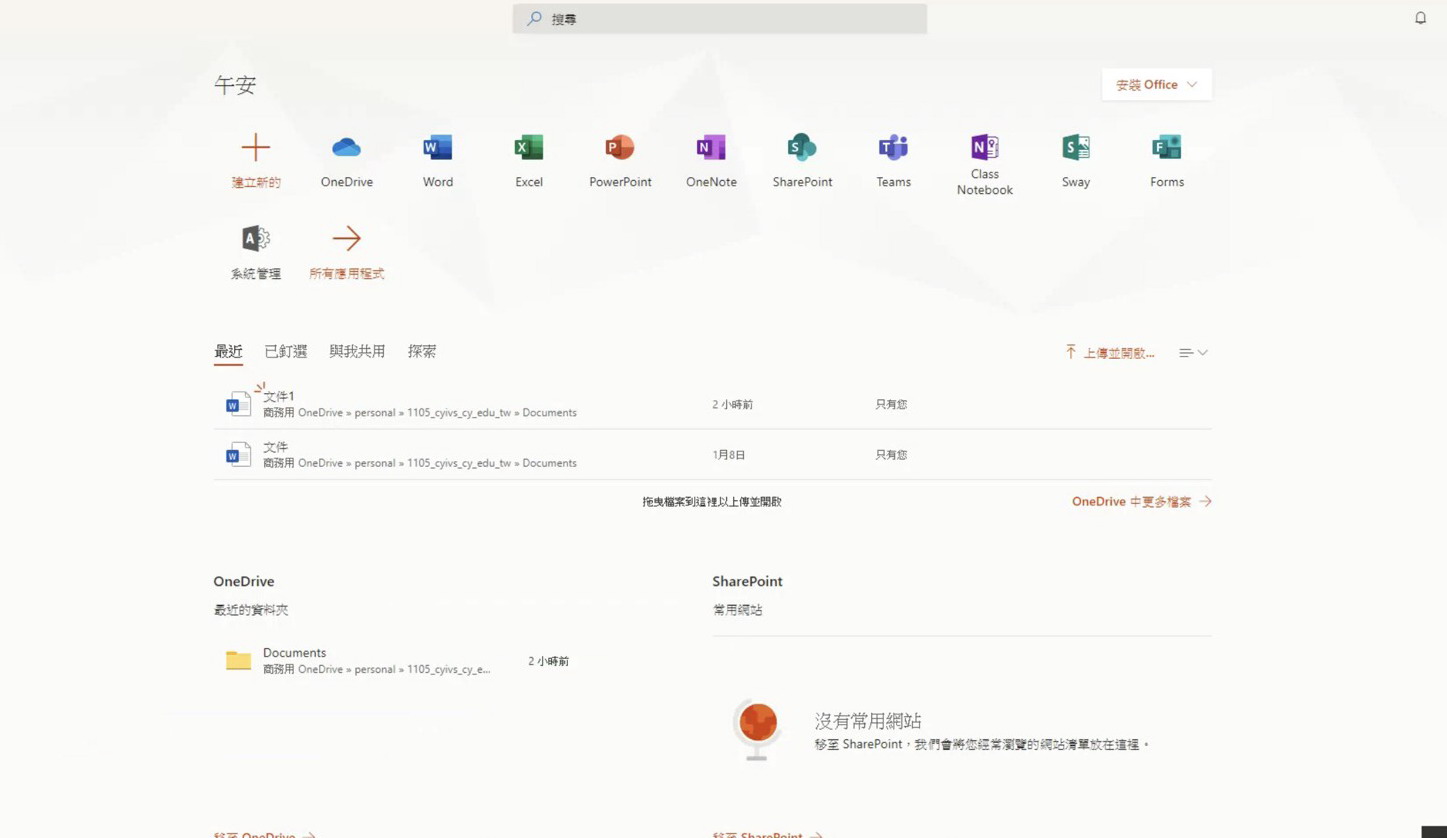Open the list view options dropdown
Image resolution: width=1447 pixels, height=838 pixels.
(1193, 353)
